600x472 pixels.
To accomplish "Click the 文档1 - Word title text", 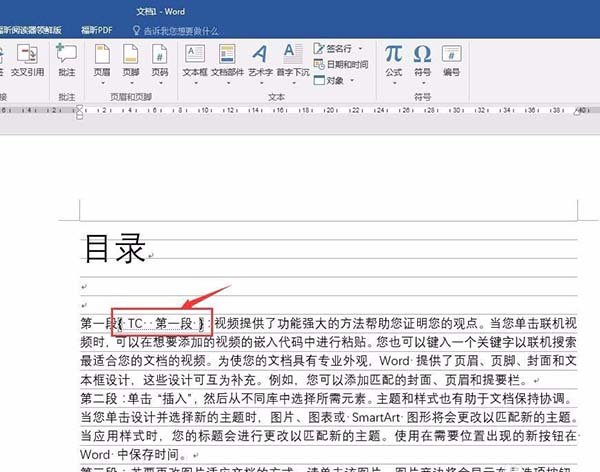I will pos(161,12).
